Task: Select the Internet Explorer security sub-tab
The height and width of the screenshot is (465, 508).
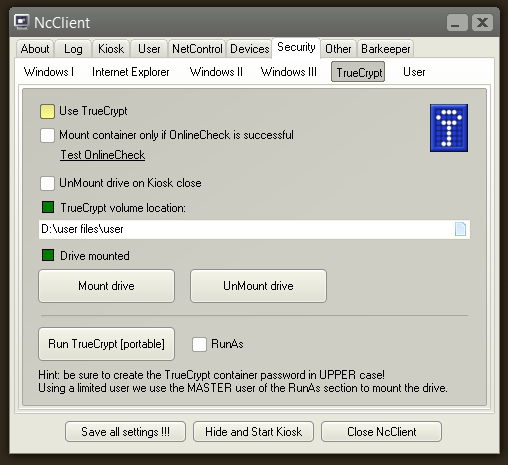Action: click(131, 72)
